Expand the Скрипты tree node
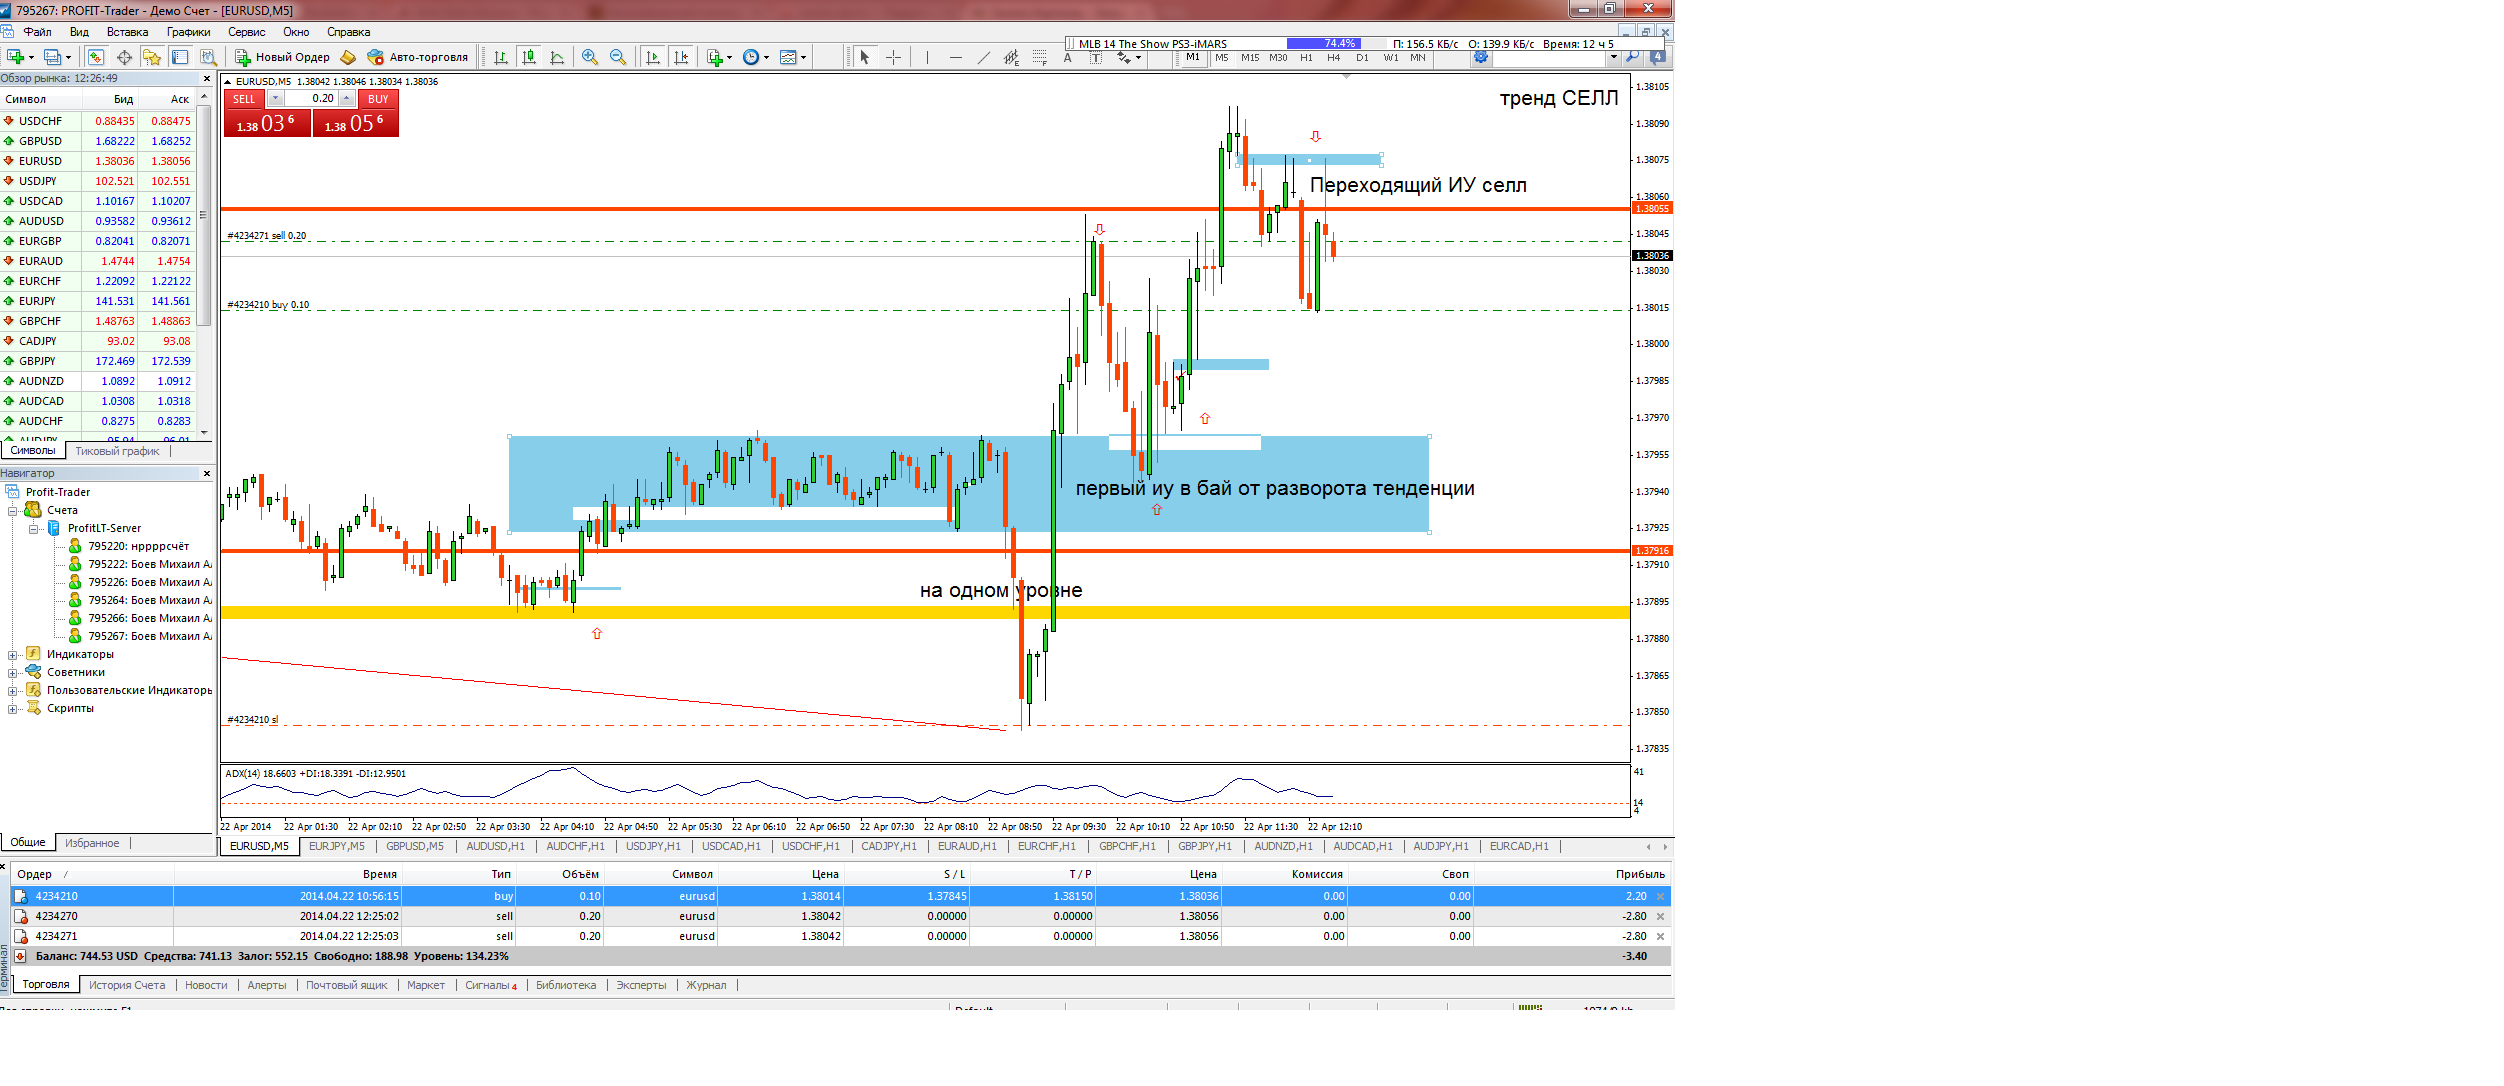This screenshot has width=2504, height=1086. pos(13,709)
